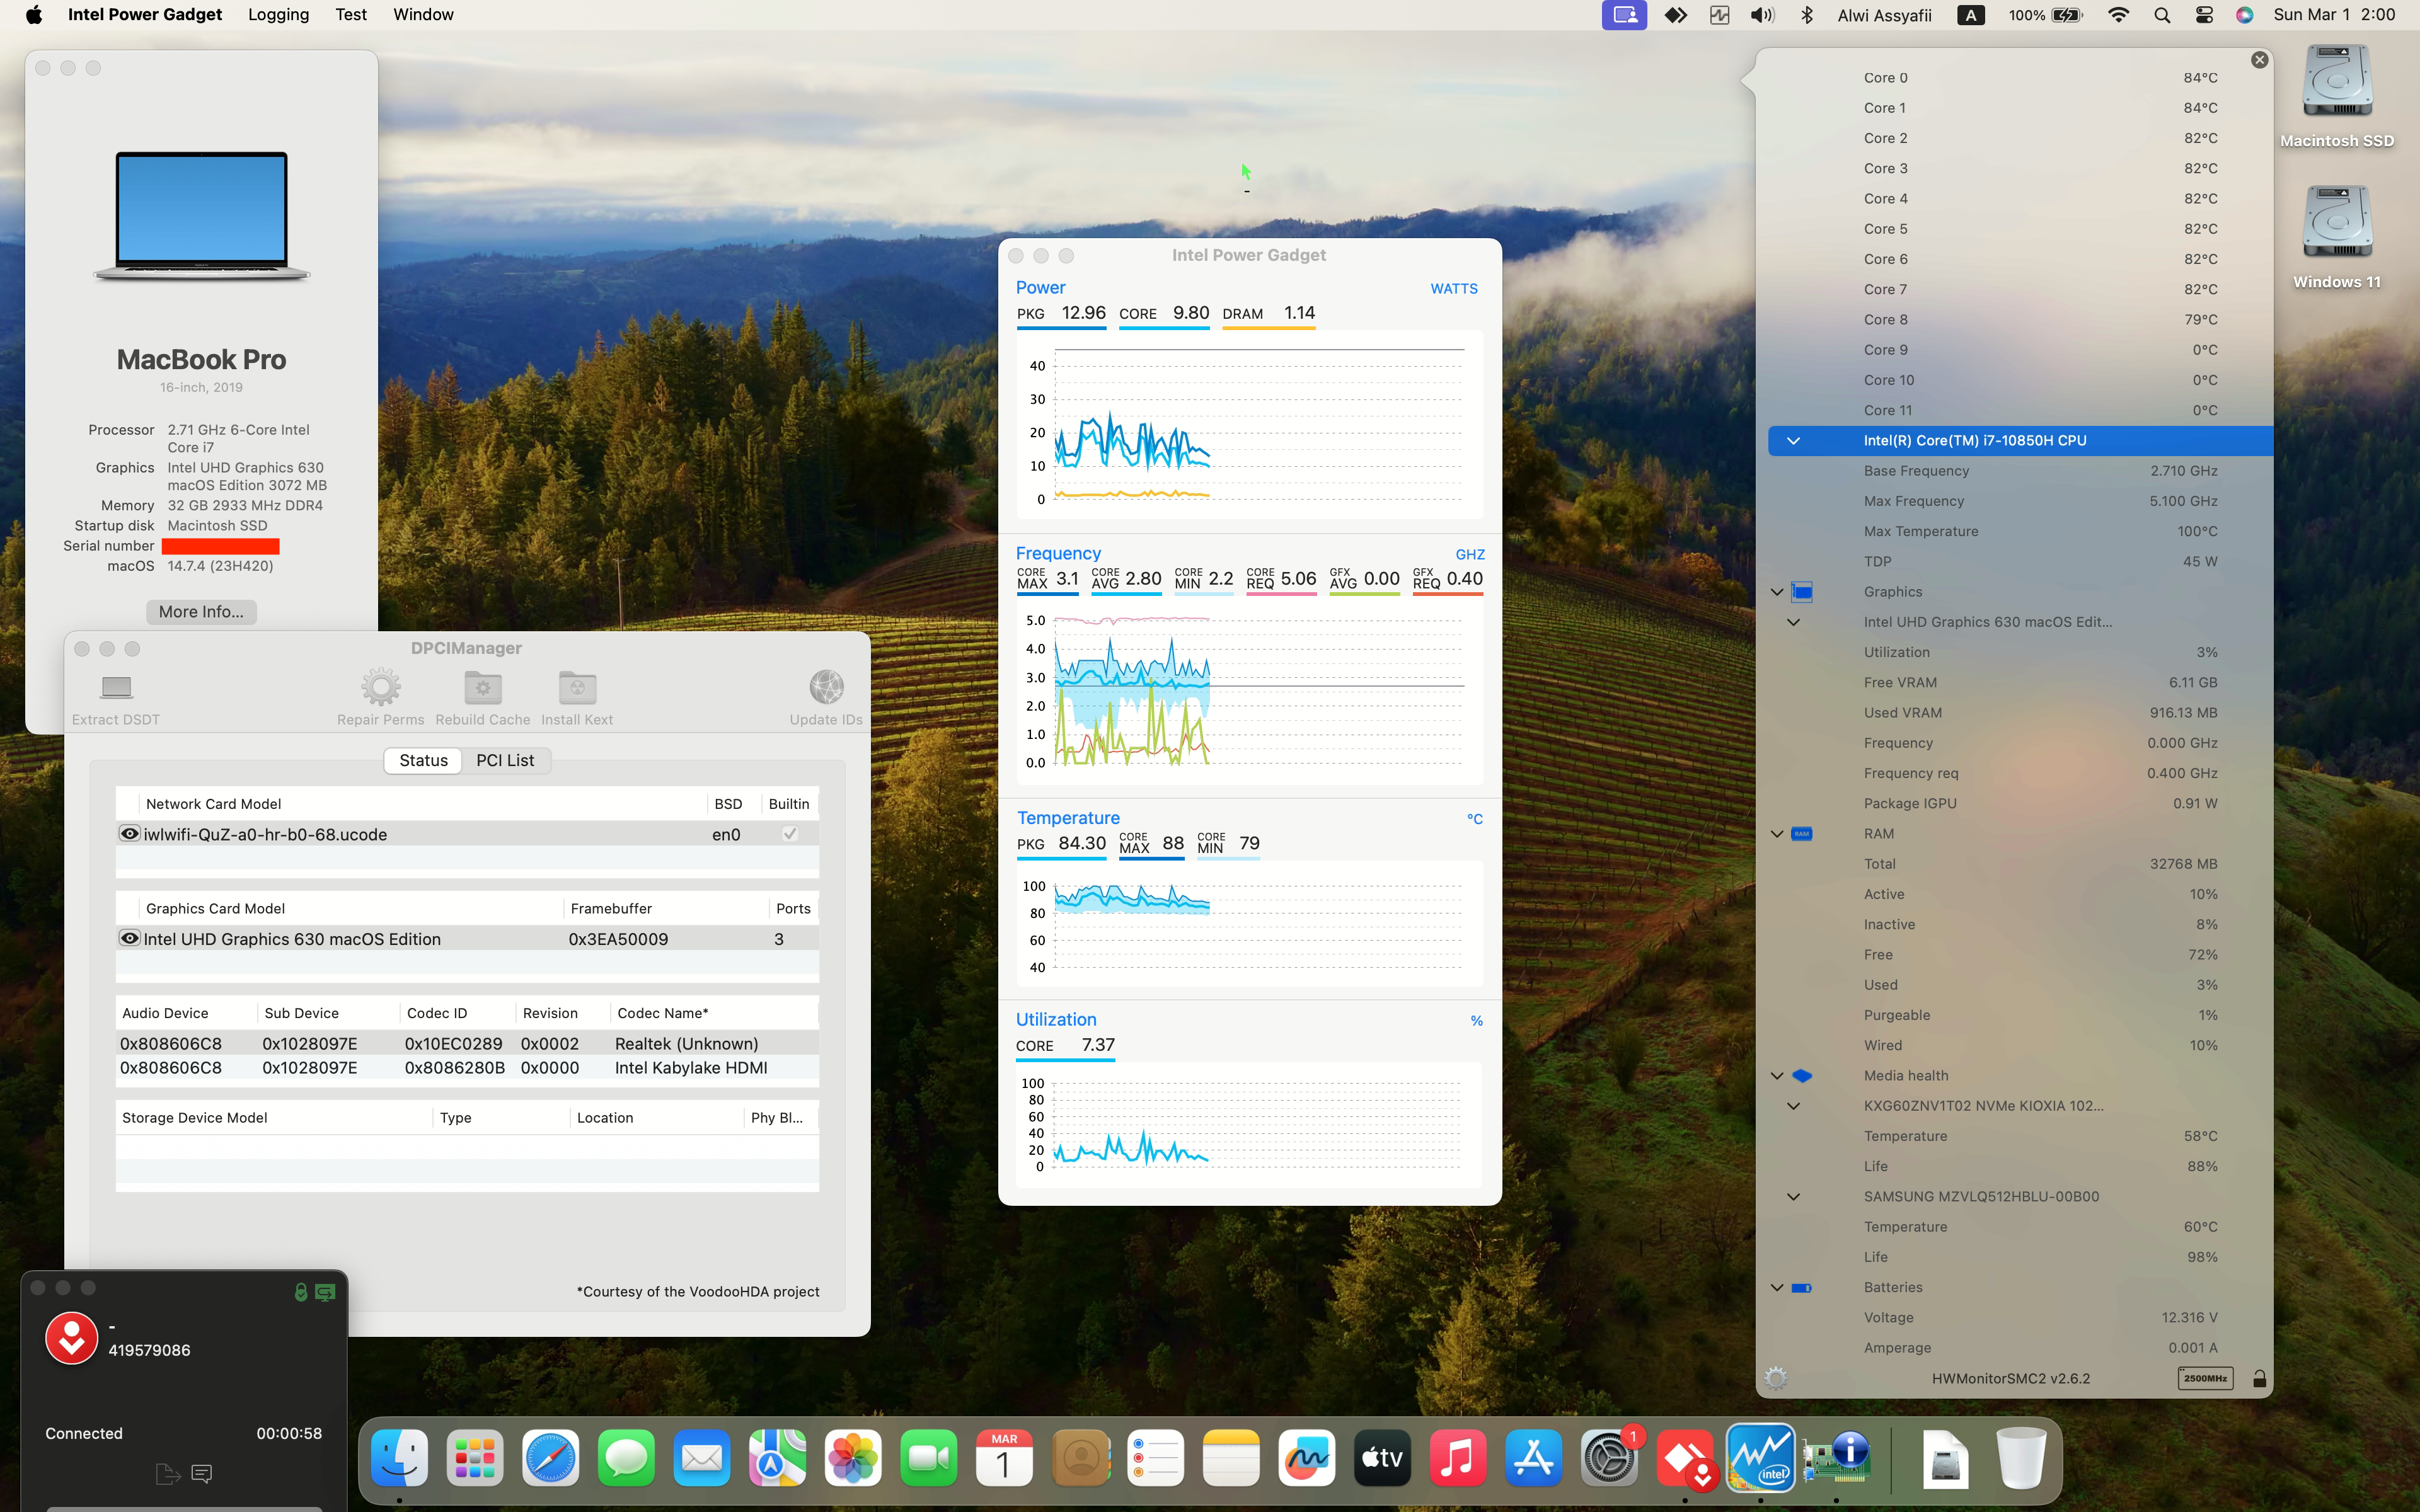Click Update IDs globe icon
This screenshot has width=2420, height=1512.
(x=826, y=687)
